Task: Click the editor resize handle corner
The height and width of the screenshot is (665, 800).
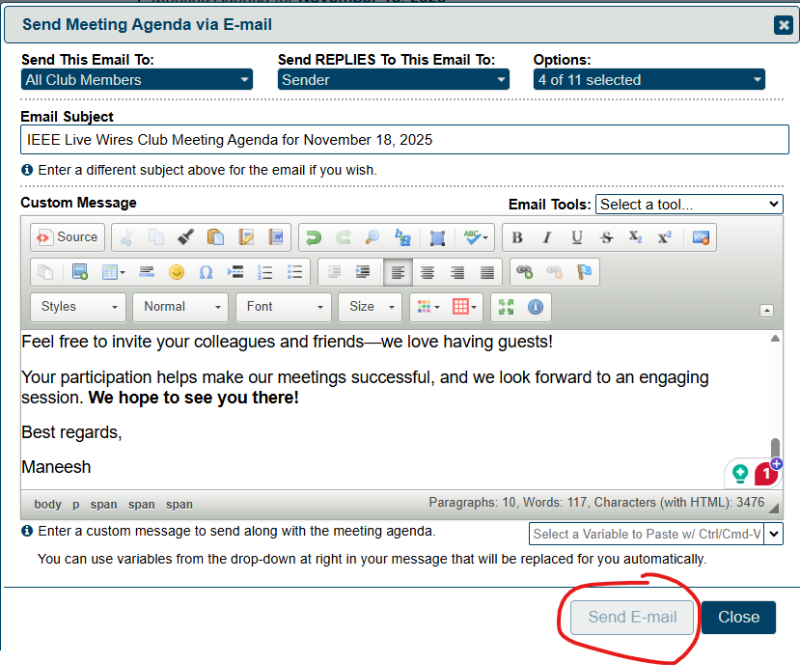Action: click(x=774, y=508)
